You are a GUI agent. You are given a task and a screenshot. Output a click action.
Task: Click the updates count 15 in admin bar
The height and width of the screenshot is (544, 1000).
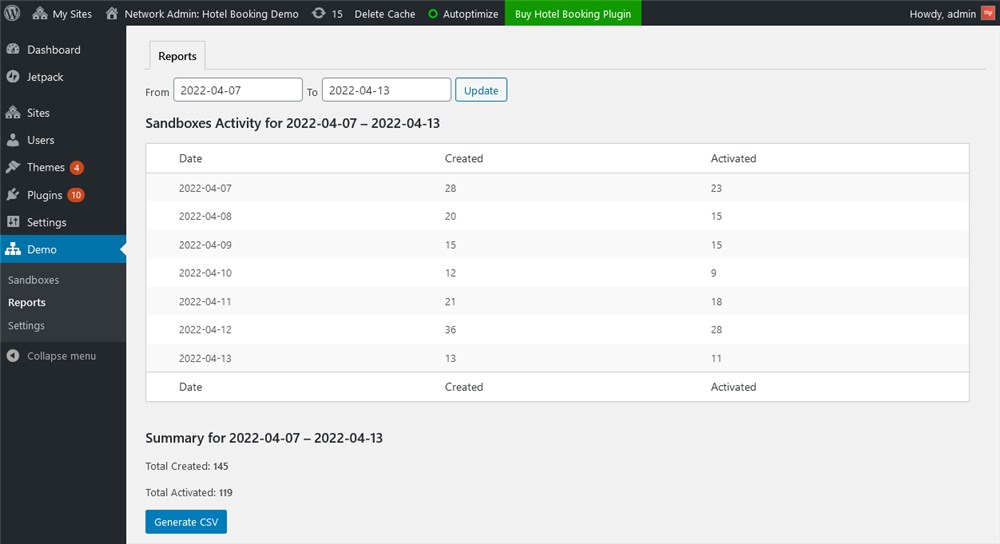point(337,14)
